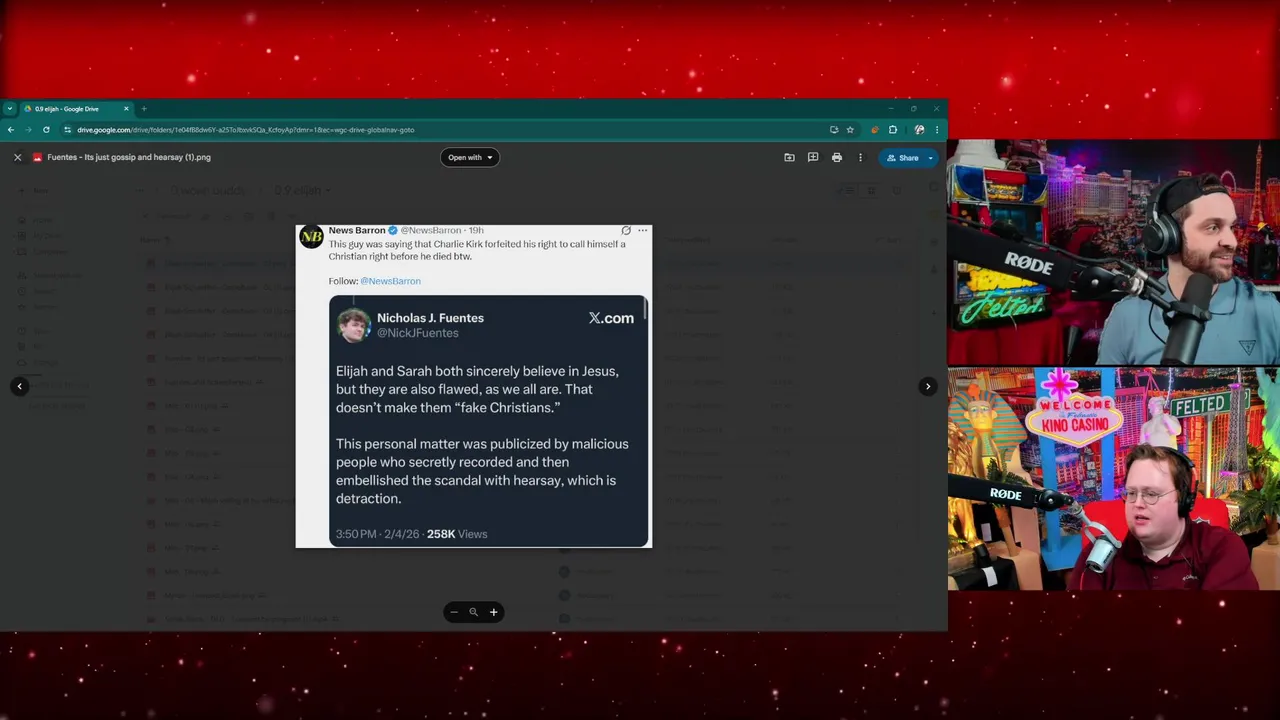This screenshot has width=1280, height=720.
Task: Open the Chrome profile avatar
Action: (x=919, y=130)
